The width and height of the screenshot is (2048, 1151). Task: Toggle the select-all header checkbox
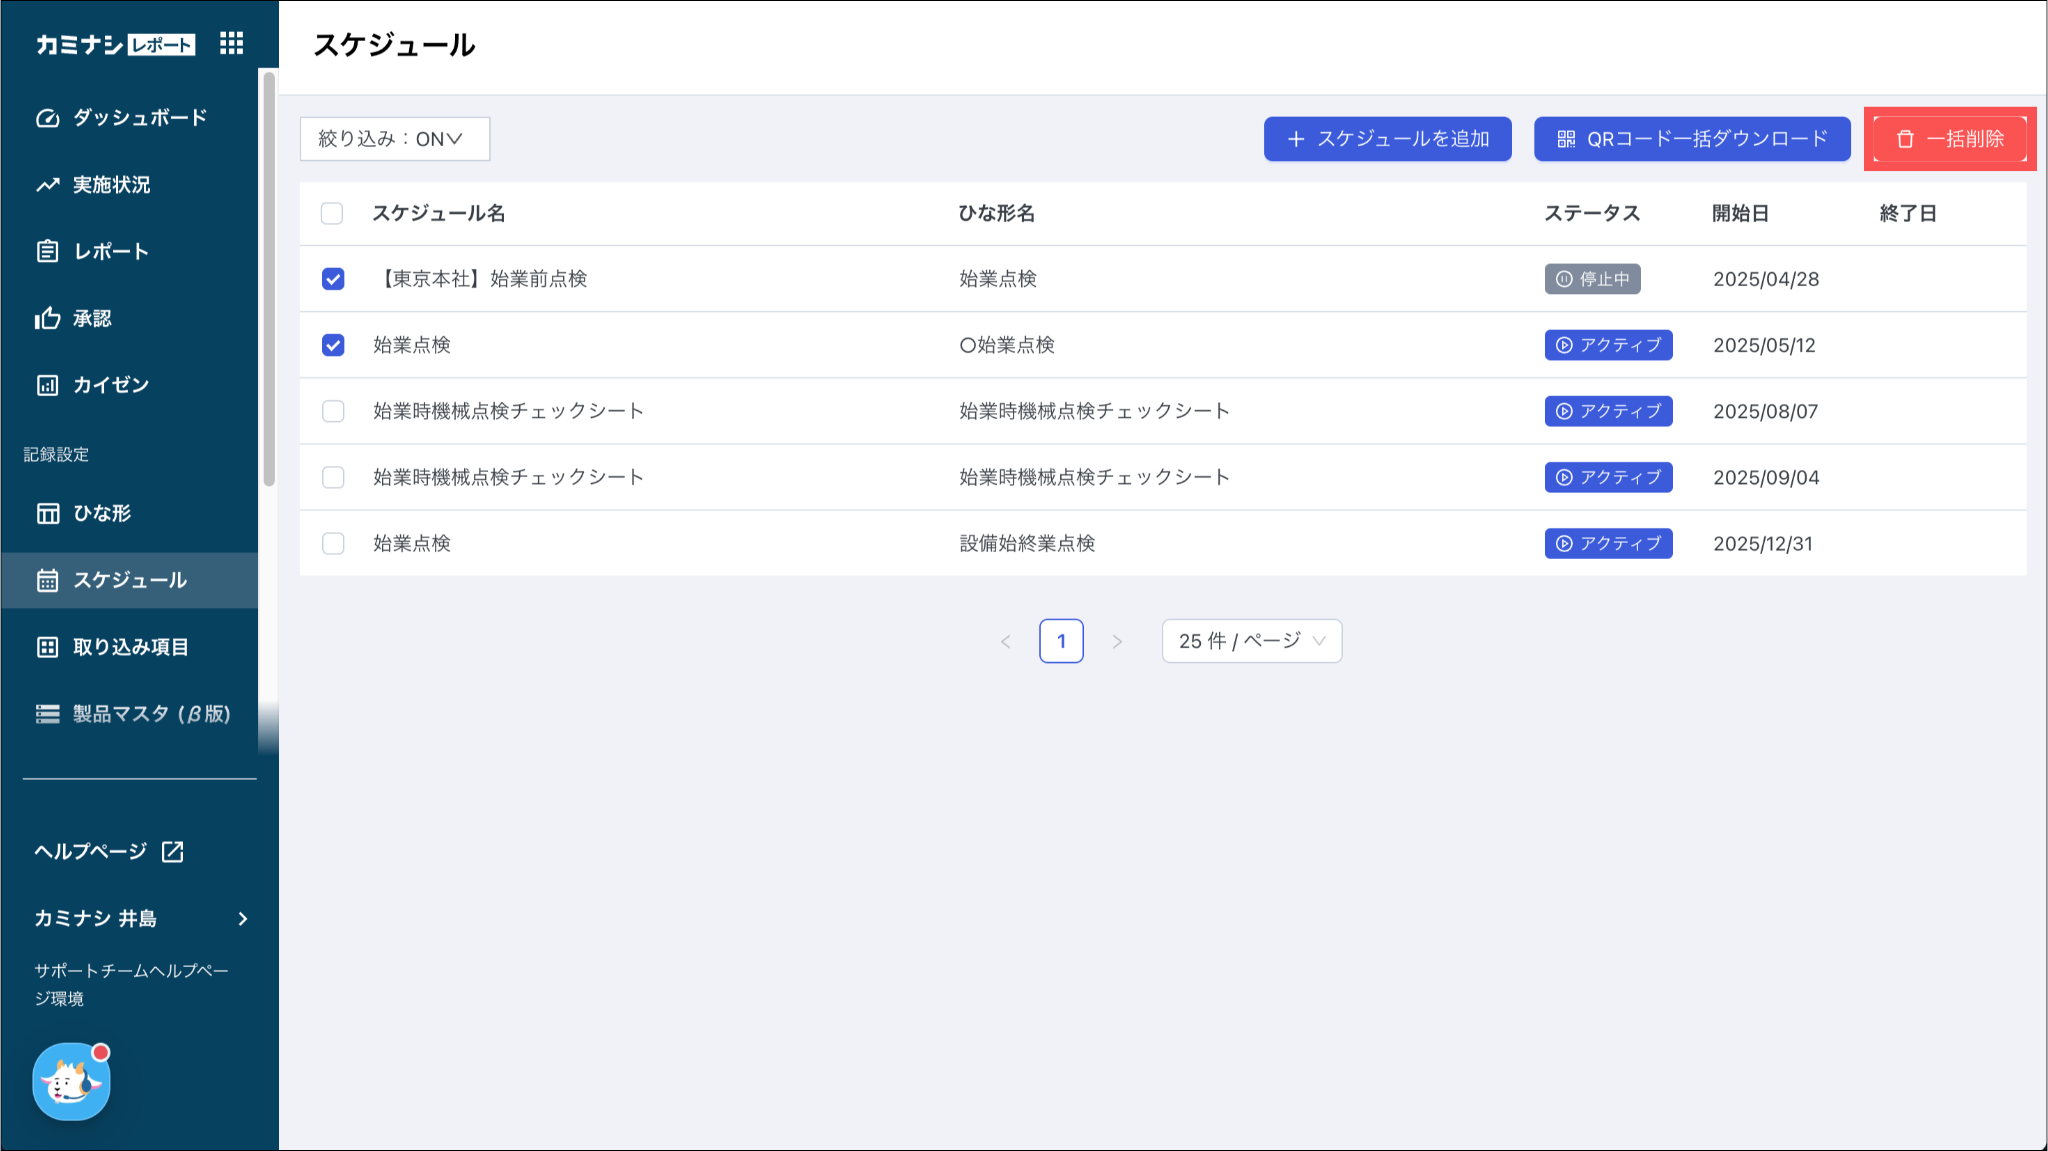(x=332, y=213)
